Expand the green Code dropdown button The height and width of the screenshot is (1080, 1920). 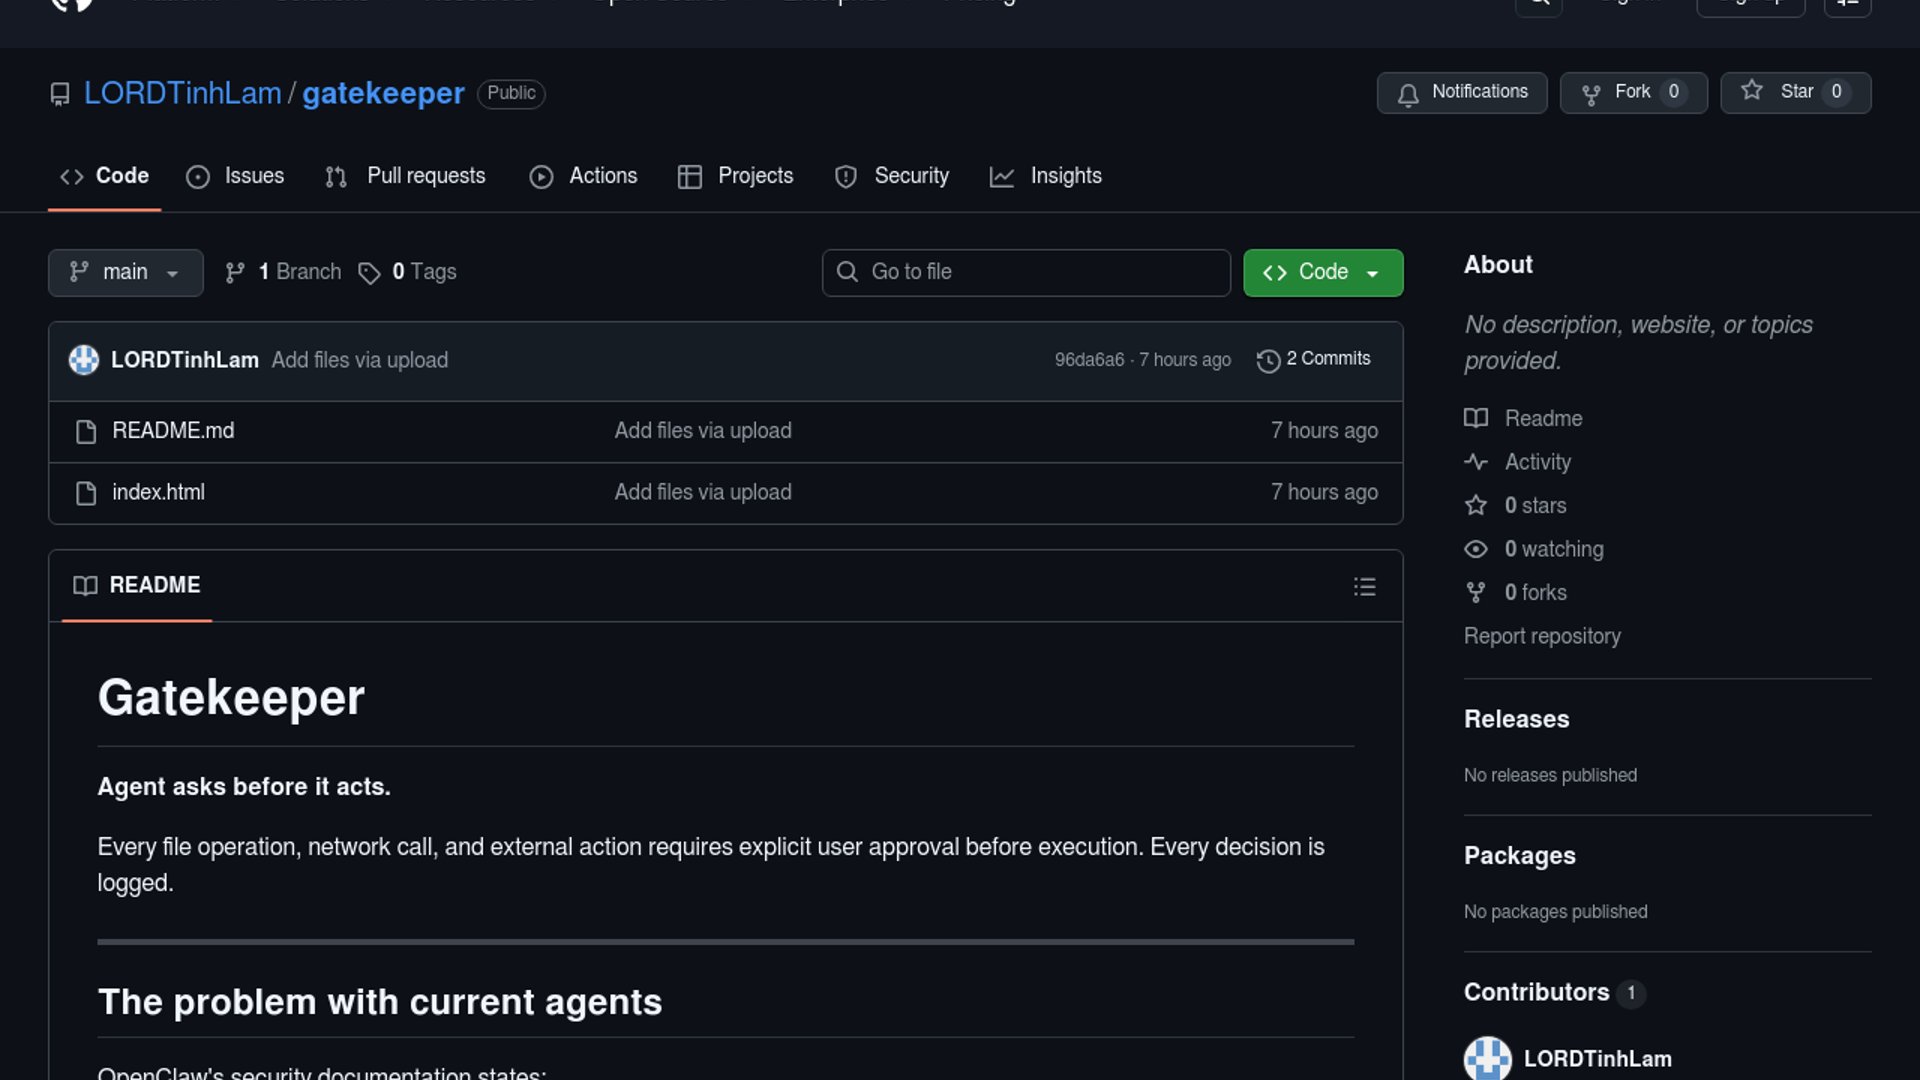point(1322,272)
